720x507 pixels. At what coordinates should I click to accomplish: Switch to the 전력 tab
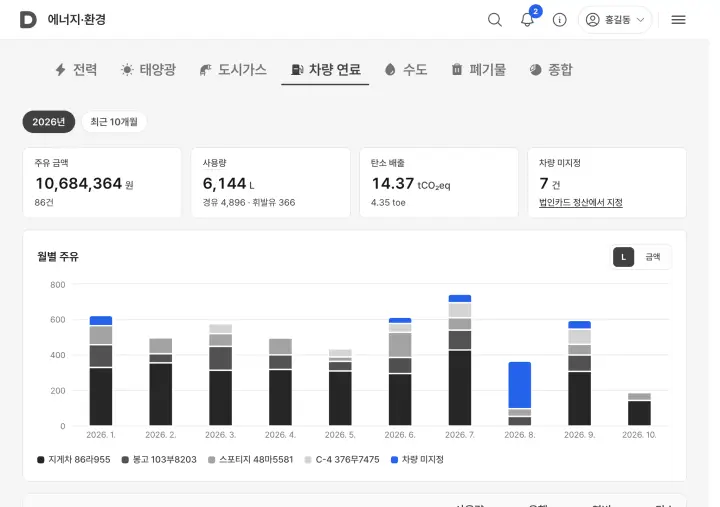[x=76, y=70]
